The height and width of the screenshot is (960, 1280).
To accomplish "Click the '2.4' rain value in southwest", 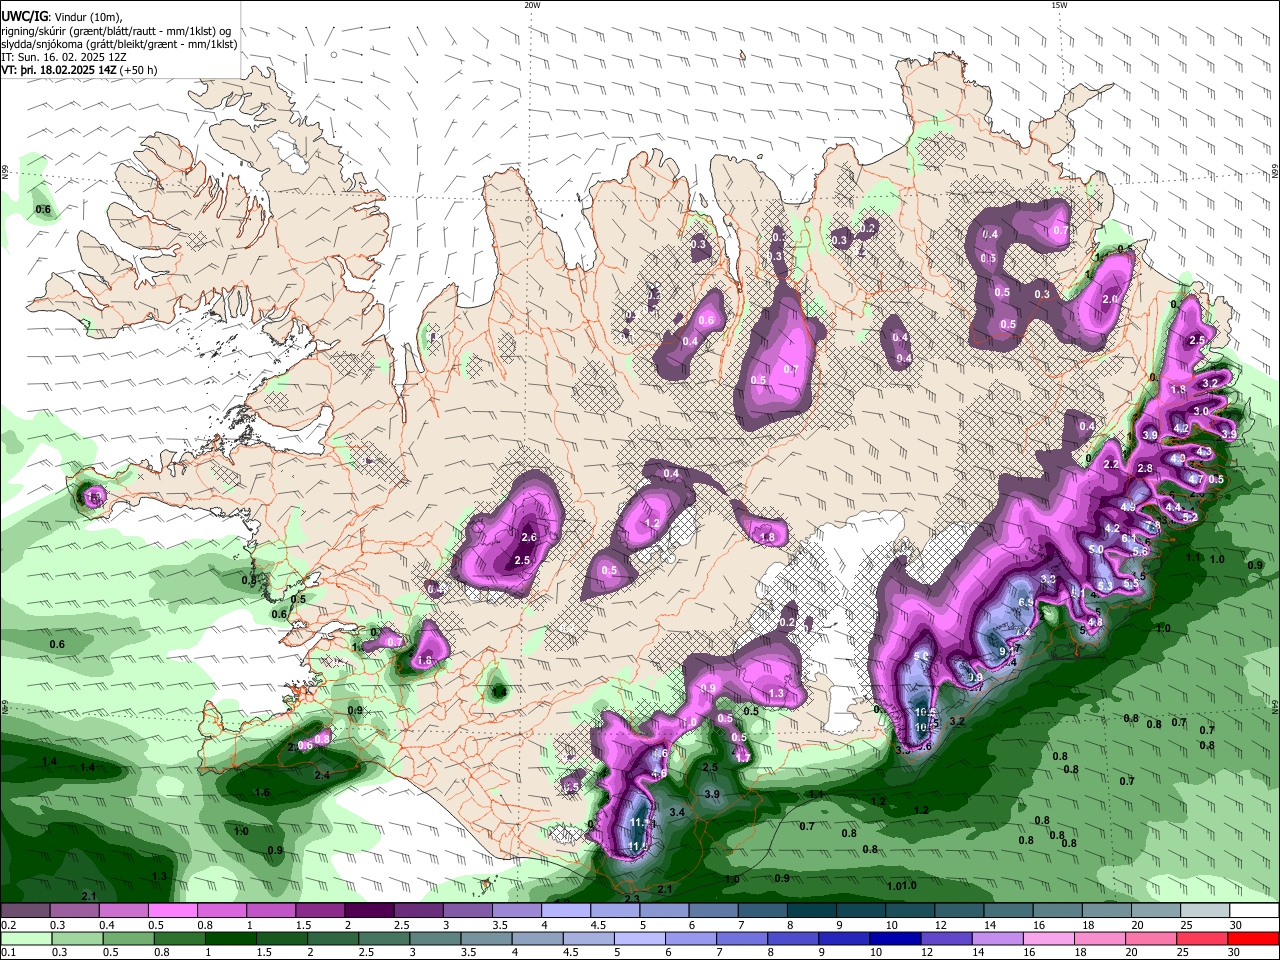I will [322, 775].
